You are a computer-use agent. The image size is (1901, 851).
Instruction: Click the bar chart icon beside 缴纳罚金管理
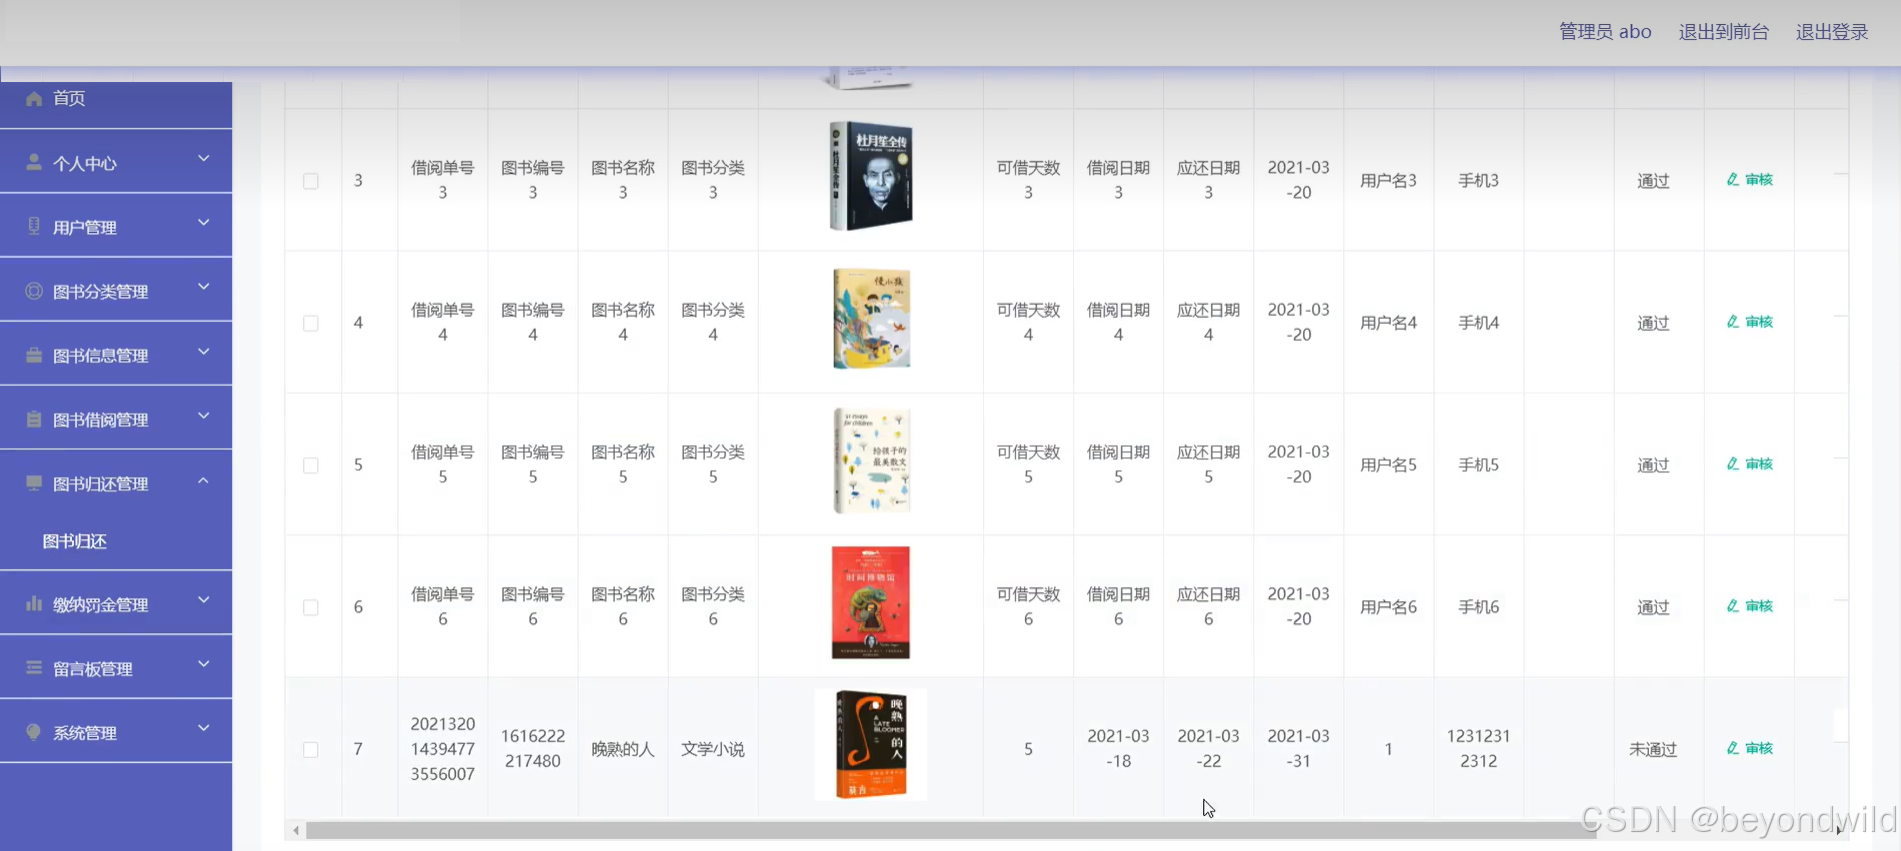coord(34,604)
